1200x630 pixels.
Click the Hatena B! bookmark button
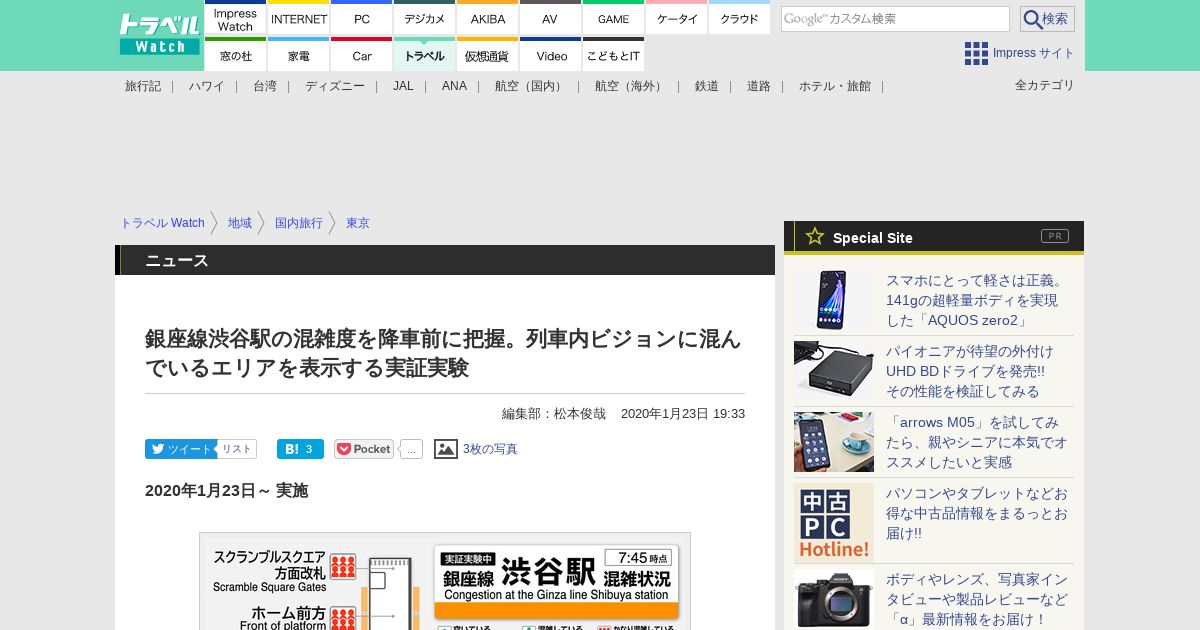click(x=300, y=449)
